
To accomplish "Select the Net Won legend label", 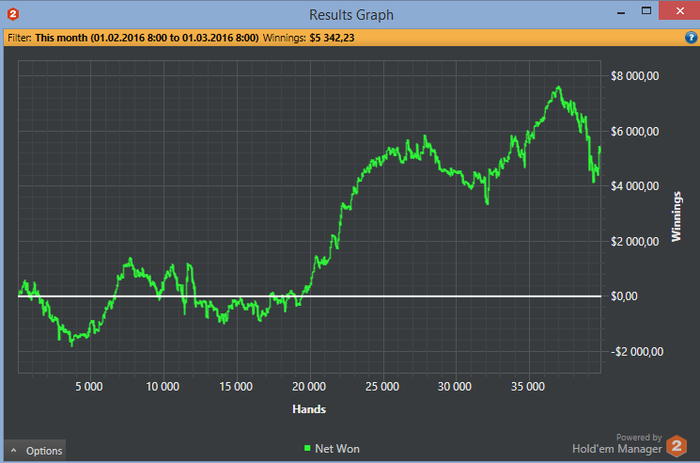I will pyautogui.click(x=337, y=449).
